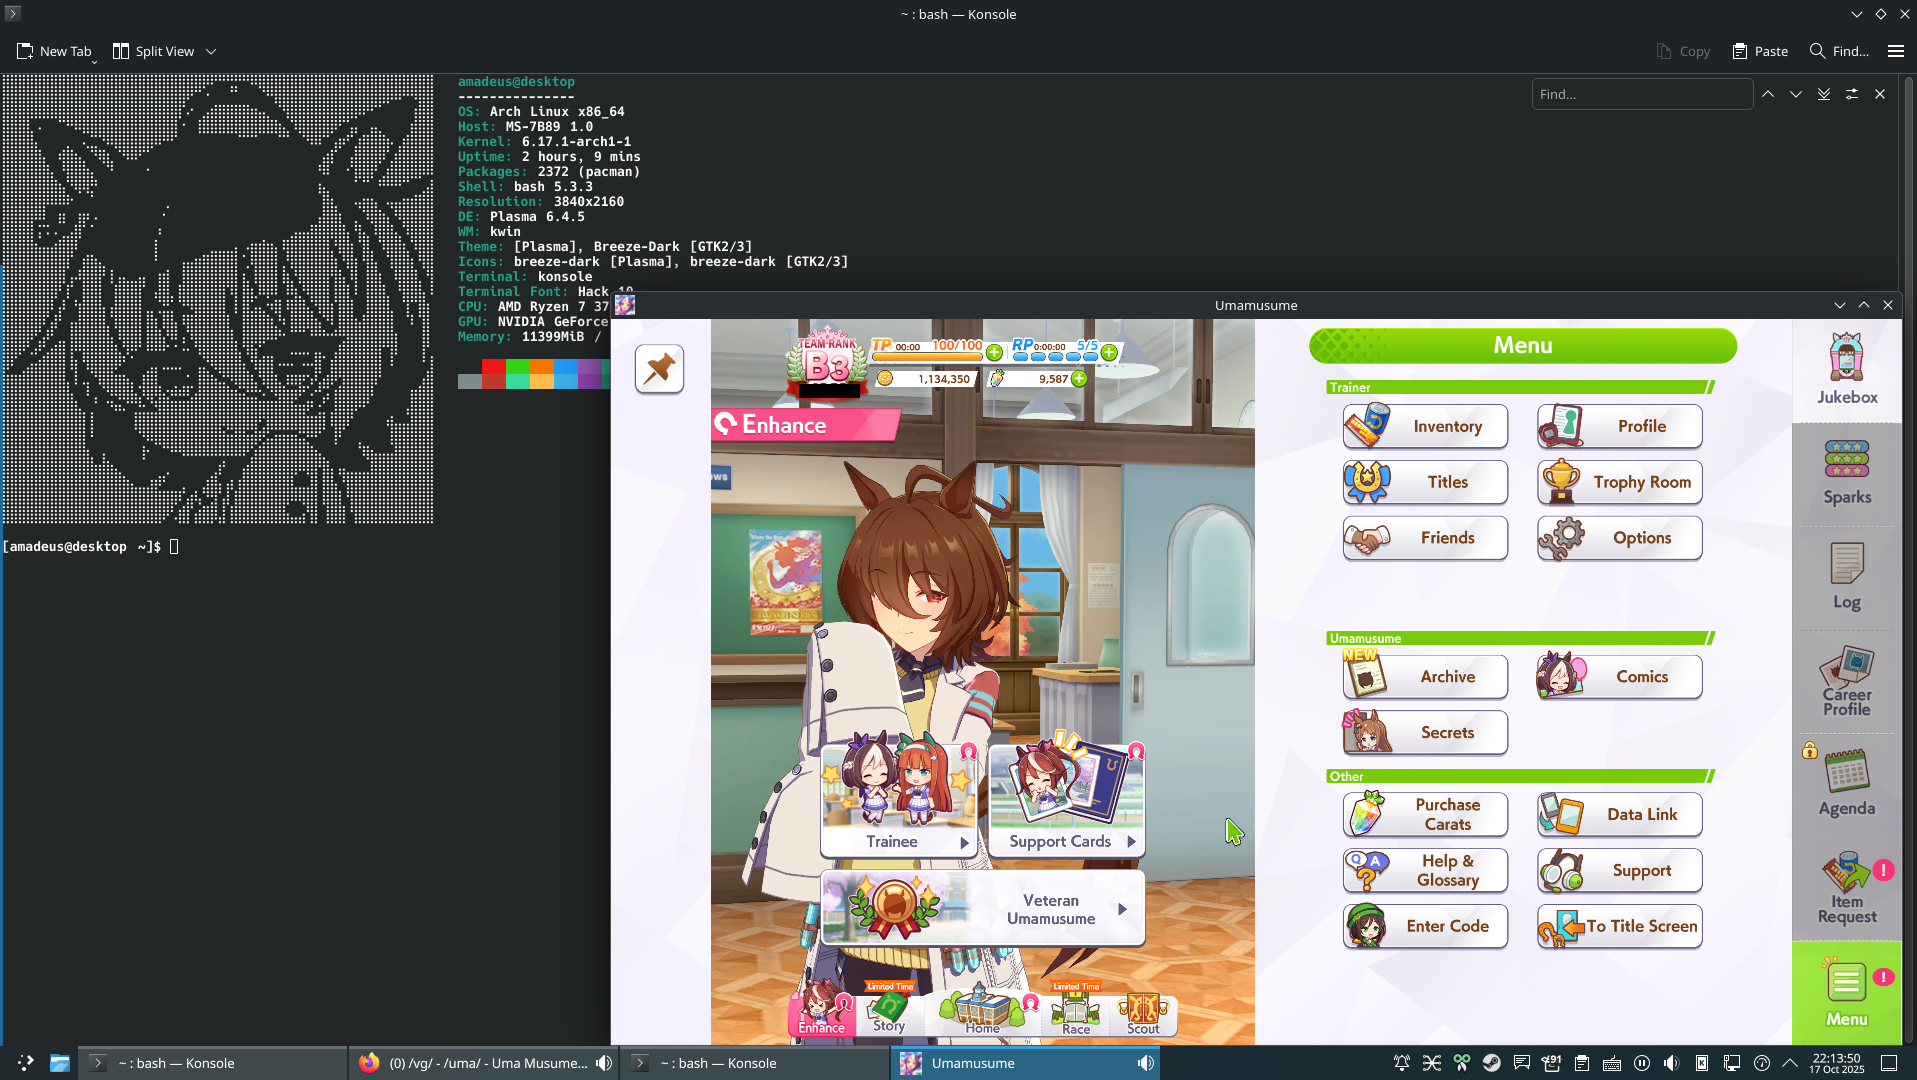Open the Agenda calendar icon
Screen dimensions: 1917x1080
(1847, 783)
